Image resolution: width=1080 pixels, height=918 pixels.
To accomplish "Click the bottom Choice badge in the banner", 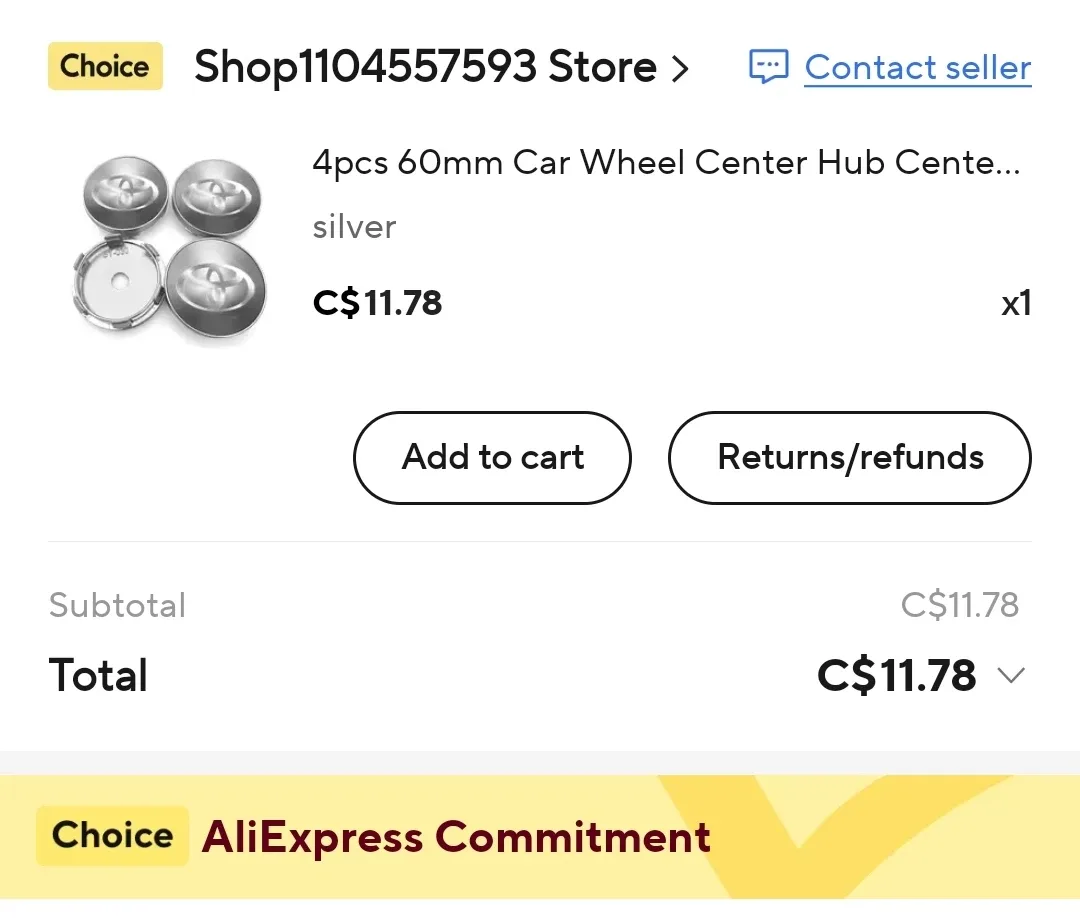I will click(112, 836).
